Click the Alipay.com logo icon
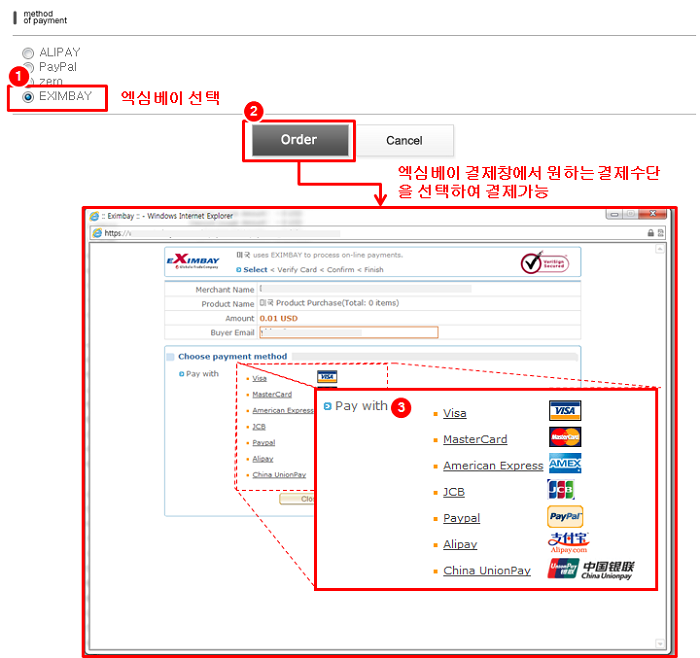This screenshot has width=700, height=658. coord(568,542)
